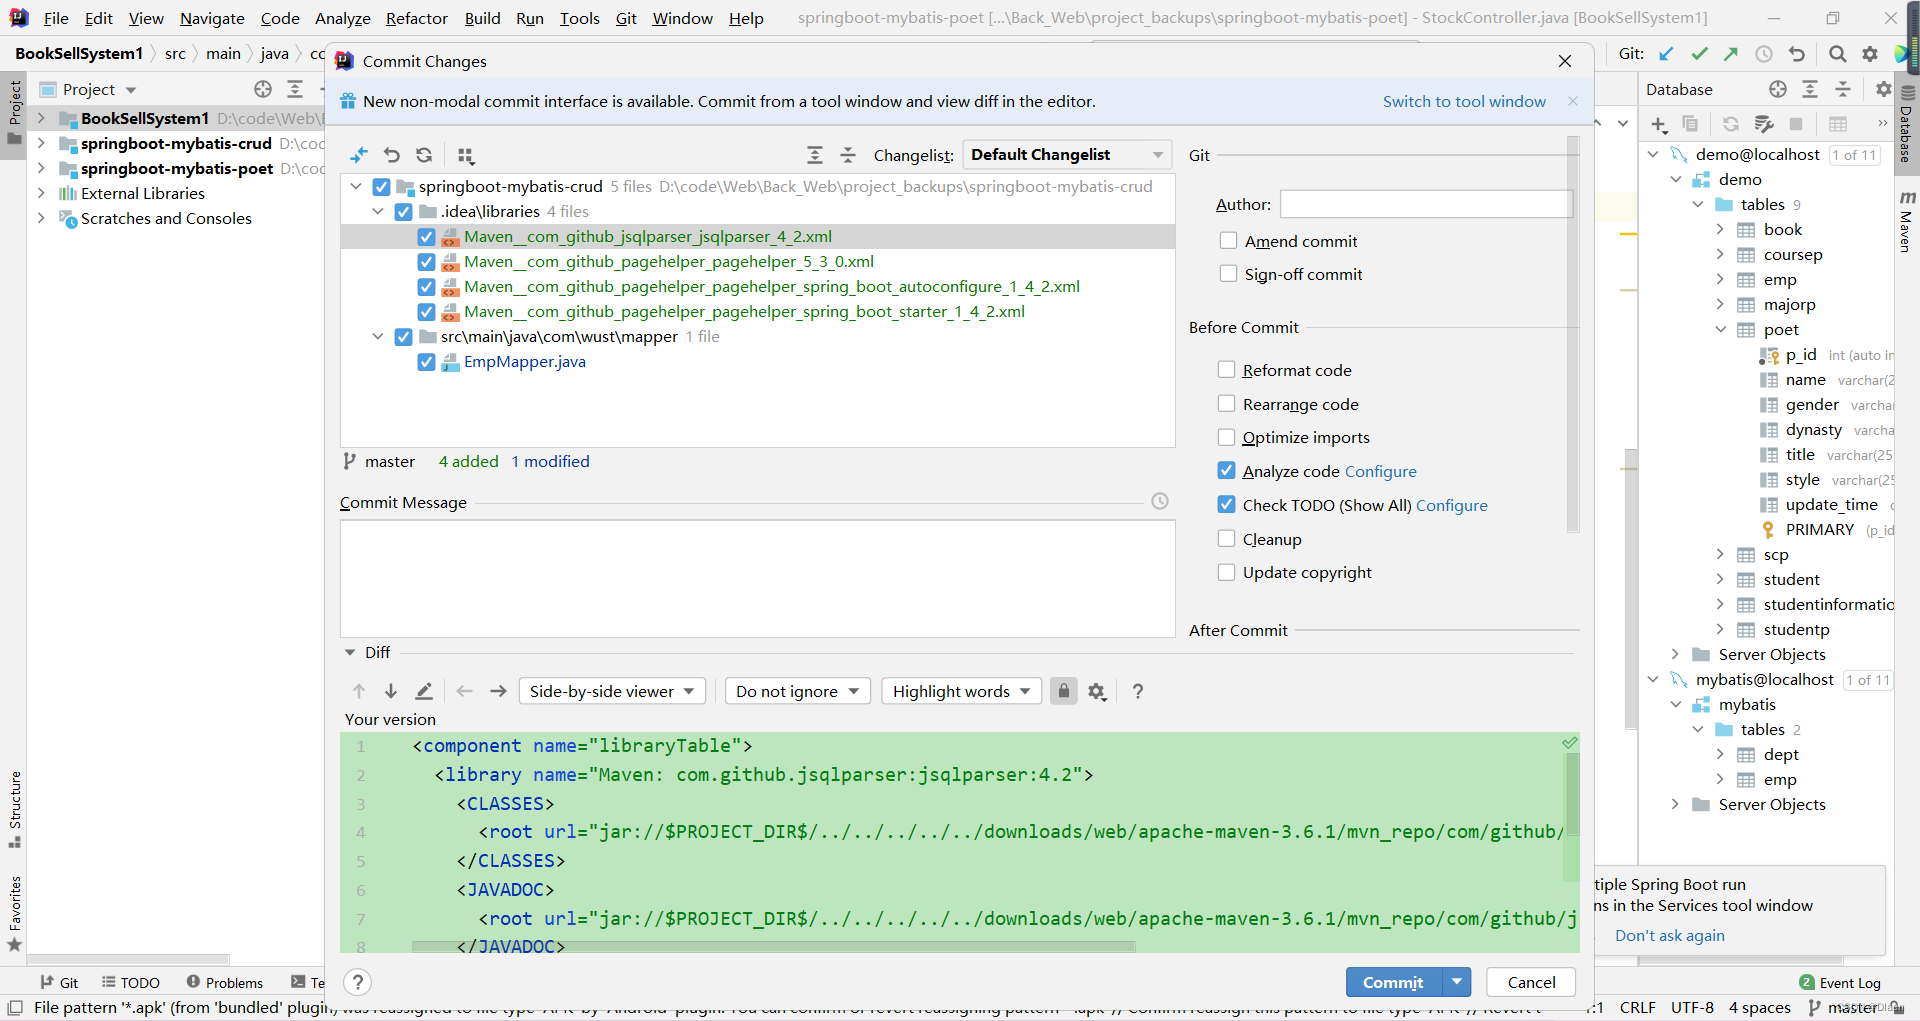Click Expand All icon in changes tree toolbar

(x=815, y=155)
